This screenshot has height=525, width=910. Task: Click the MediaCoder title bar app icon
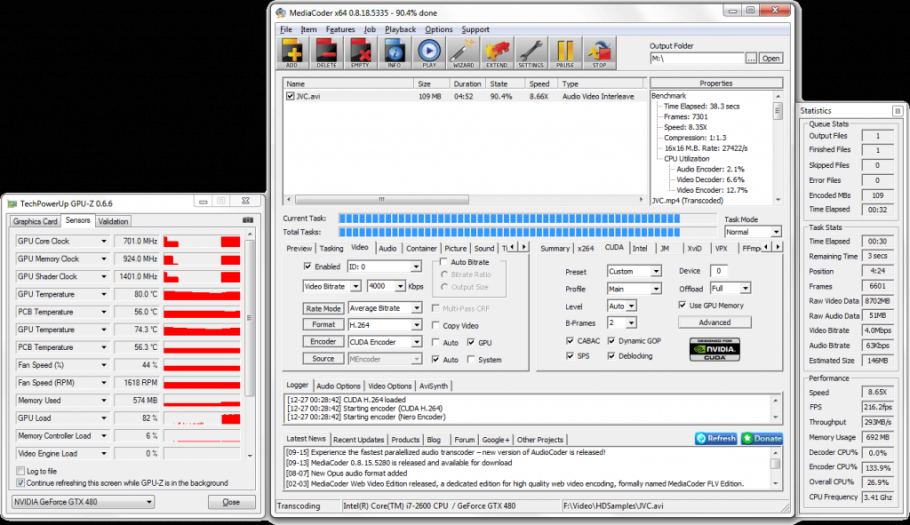pyautogui.click(x=281, y=13)
